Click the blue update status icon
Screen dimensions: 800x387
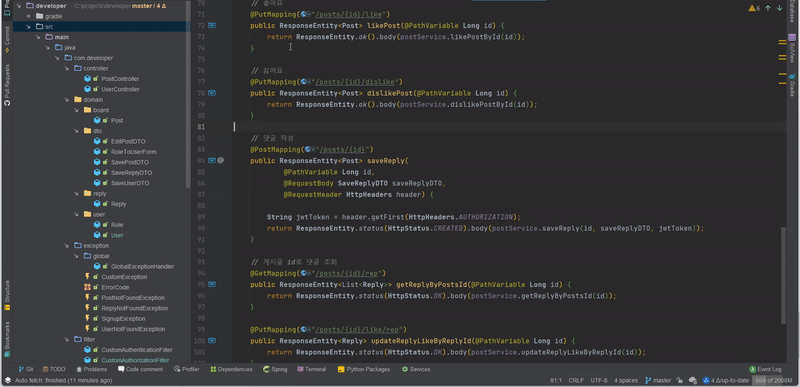pyautogui.click(x=706, y=380)
